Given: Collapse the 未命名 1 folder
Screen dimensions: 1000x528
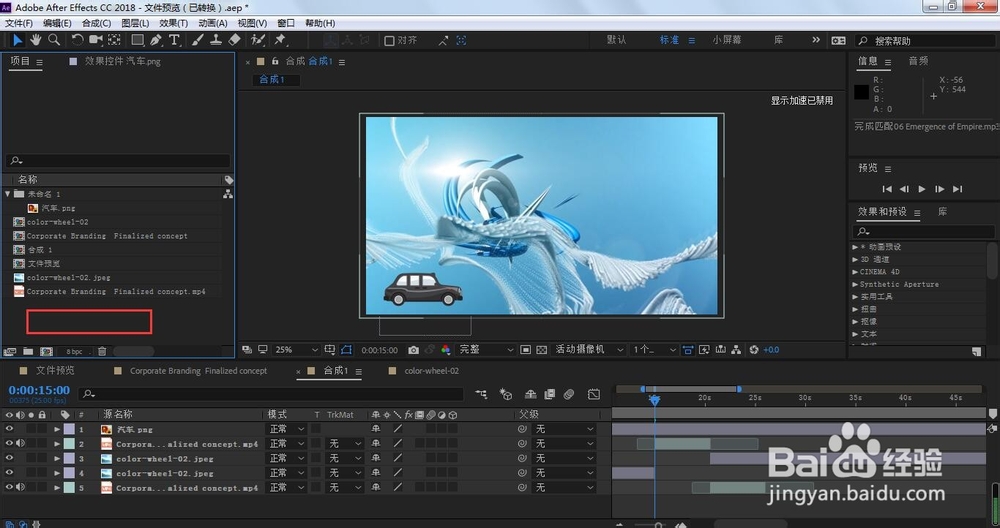Looking at the screenshot, I should [x=8, y=193].
